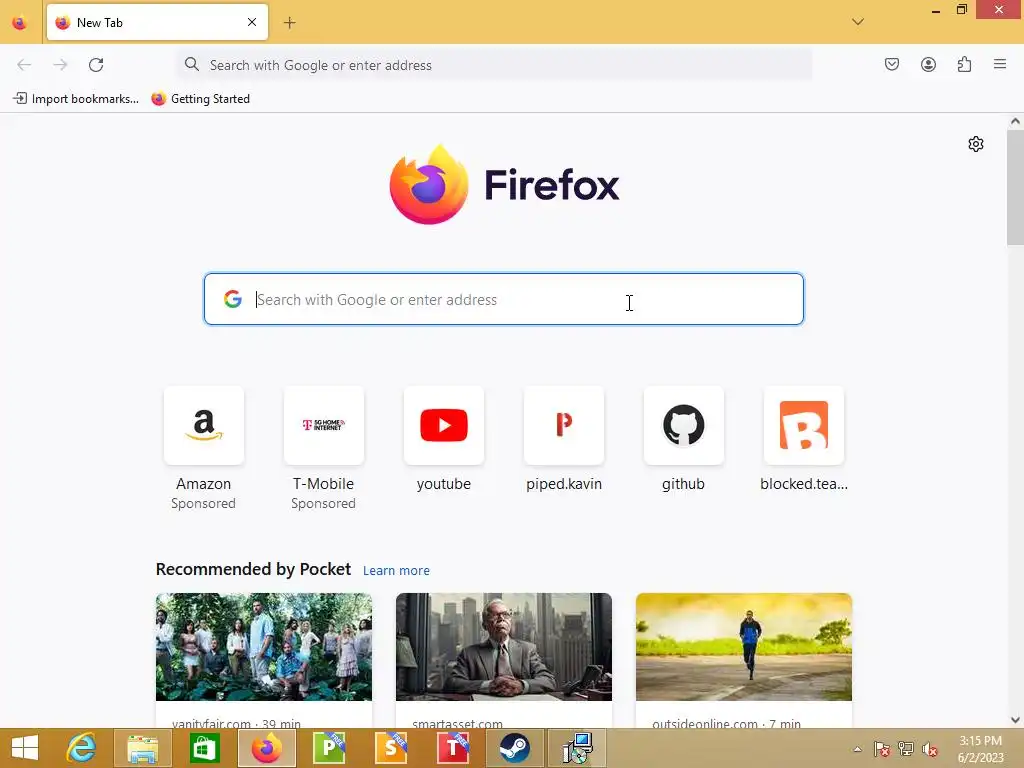The image size is (1024, 768).
Task: Launch Internet Explorer from the taskbar
Action: pyautogui.click(x=81, y=748)
